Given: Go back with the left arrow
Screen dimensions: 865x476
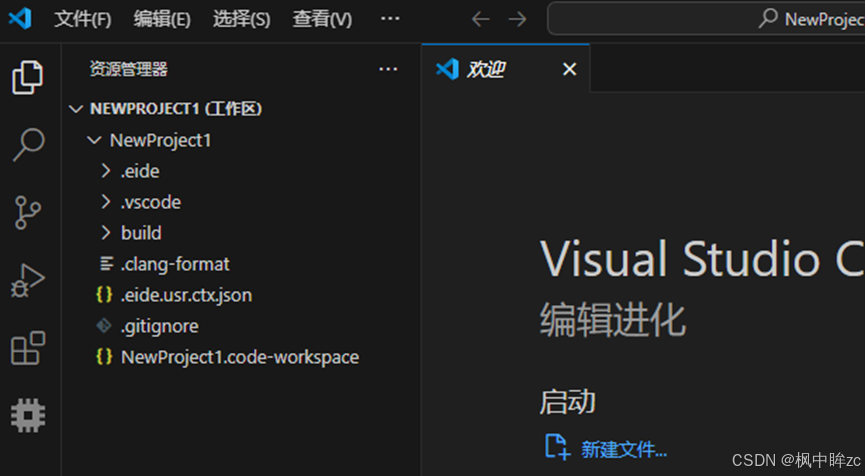Looking at the screenshot, I should (480, 19).
